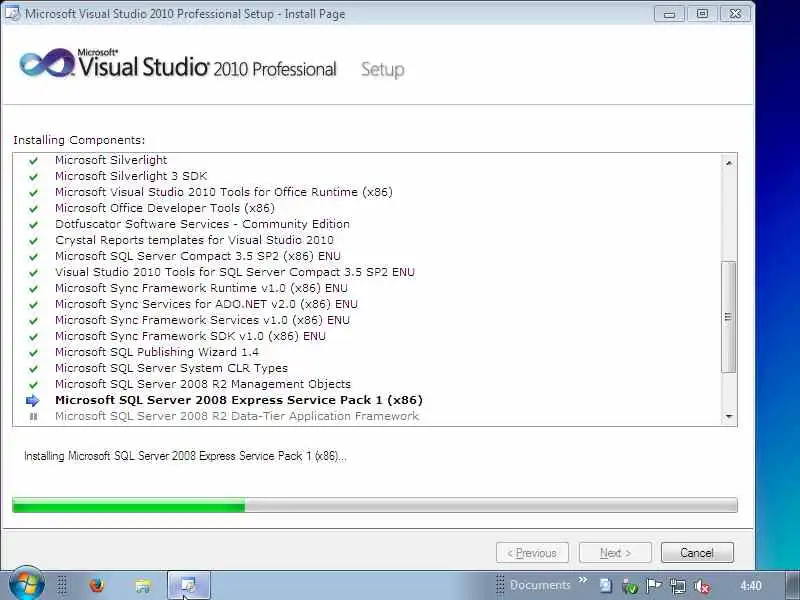Select 'Microsoft Sync Services for ADO.NET v2.0' row
The width and height of the screenshot is (800, 600).
tap(207, 304)
